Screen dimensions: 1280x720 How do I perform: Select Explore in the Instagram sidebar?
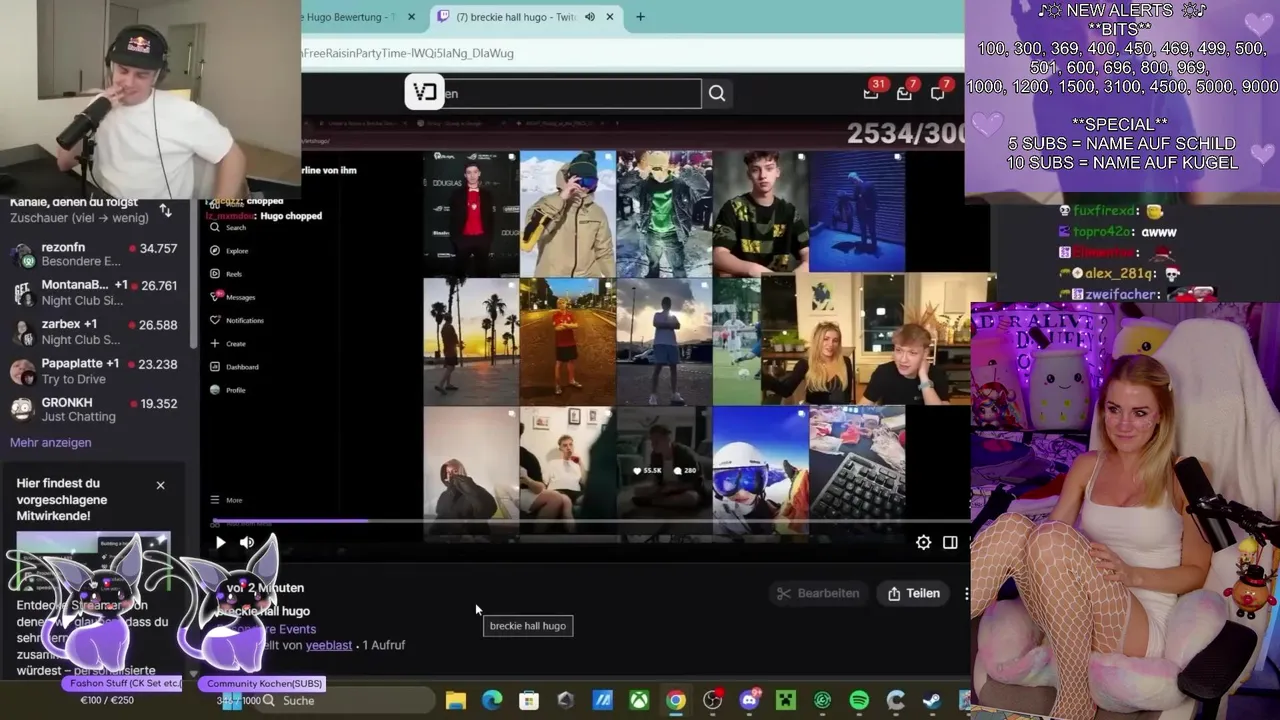point(229,251)
